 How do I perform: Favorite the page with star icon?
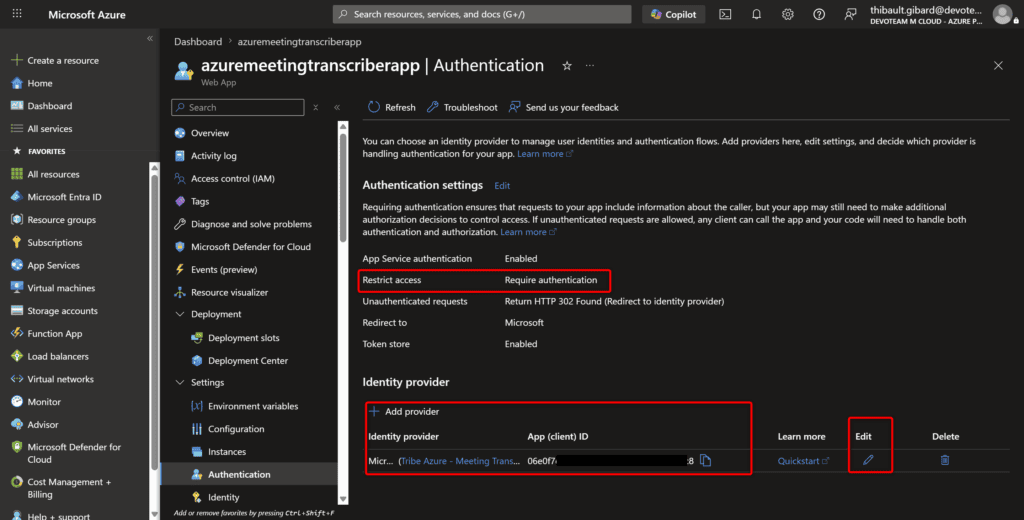pos(567,65)
